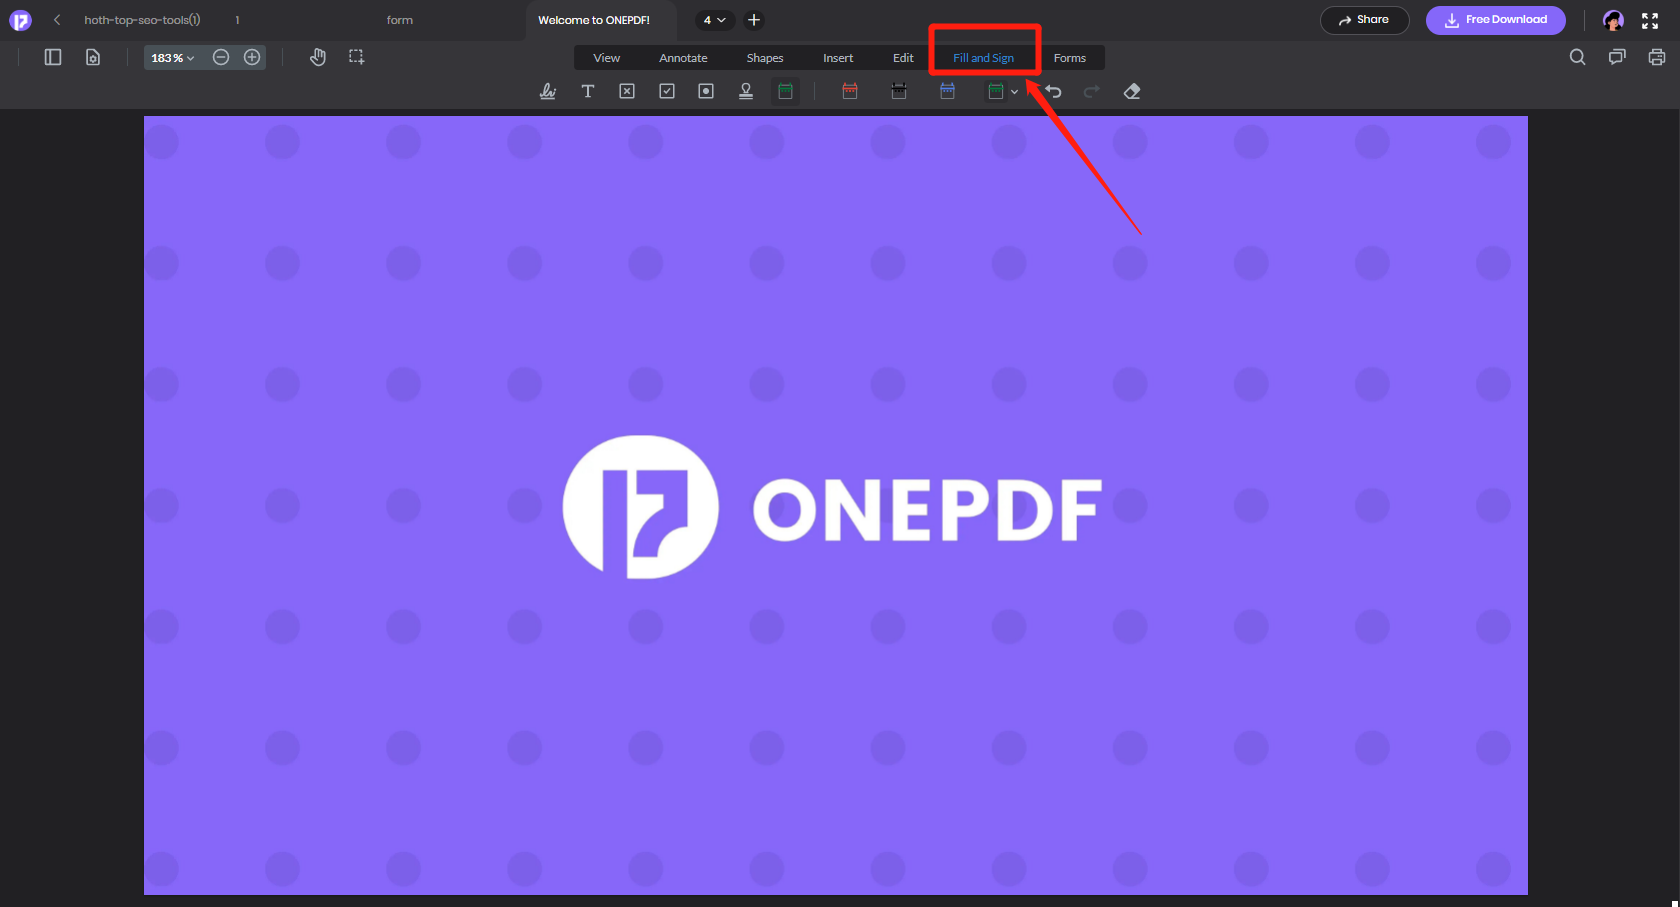
Task: Switch to the form document tab
Action: tap(400, 20)
